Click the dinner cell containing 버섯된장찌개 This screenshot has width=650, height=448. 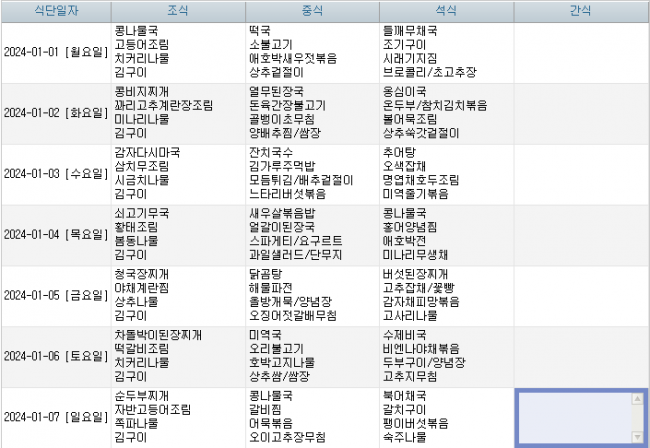[x=445, y=295]
